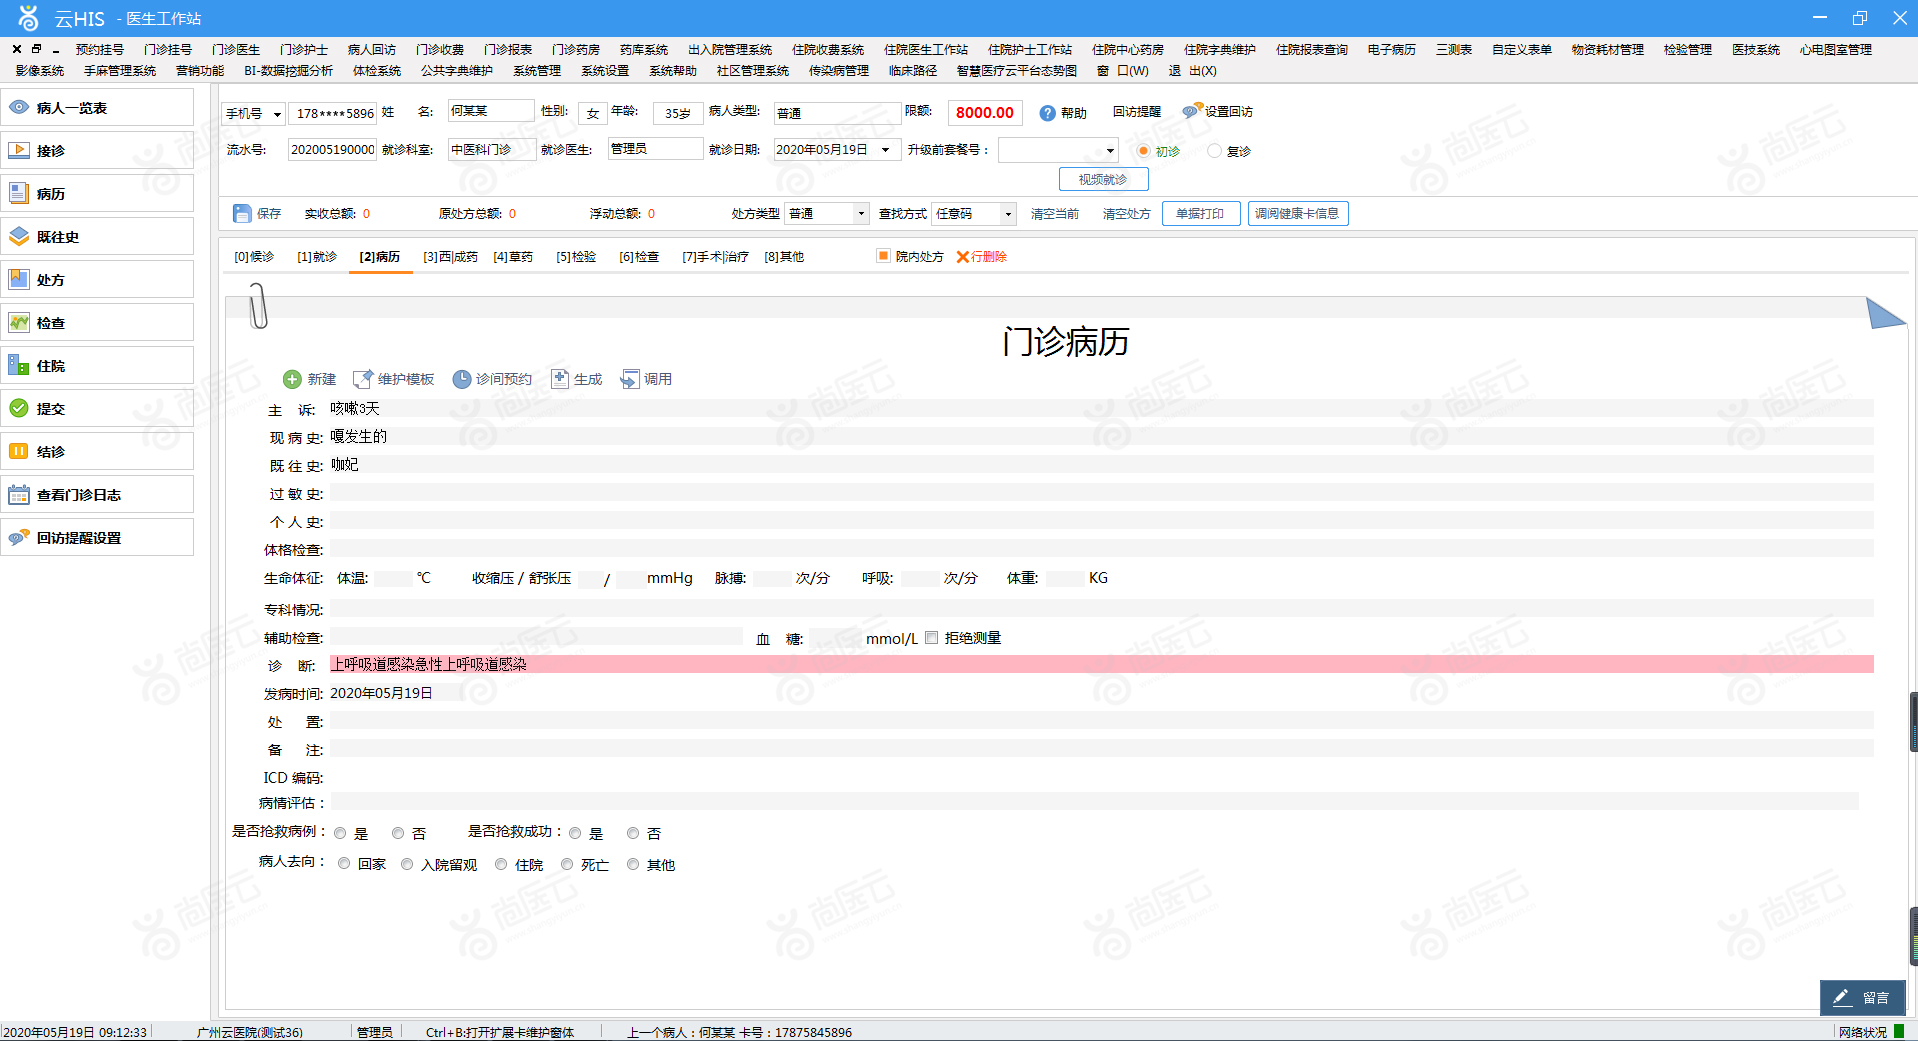Image resolution: width=1918 pixels, height=1041 pixels.
Task: Click the green 新建 plus icon
Action: pyautogui.click(x=292, y=379)
